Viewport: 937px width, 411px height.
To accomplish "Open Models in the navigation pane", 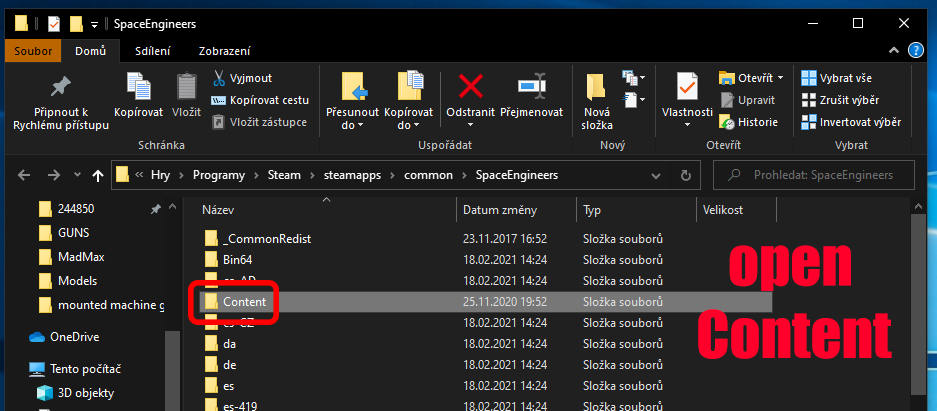I will [x=77, y=281].
